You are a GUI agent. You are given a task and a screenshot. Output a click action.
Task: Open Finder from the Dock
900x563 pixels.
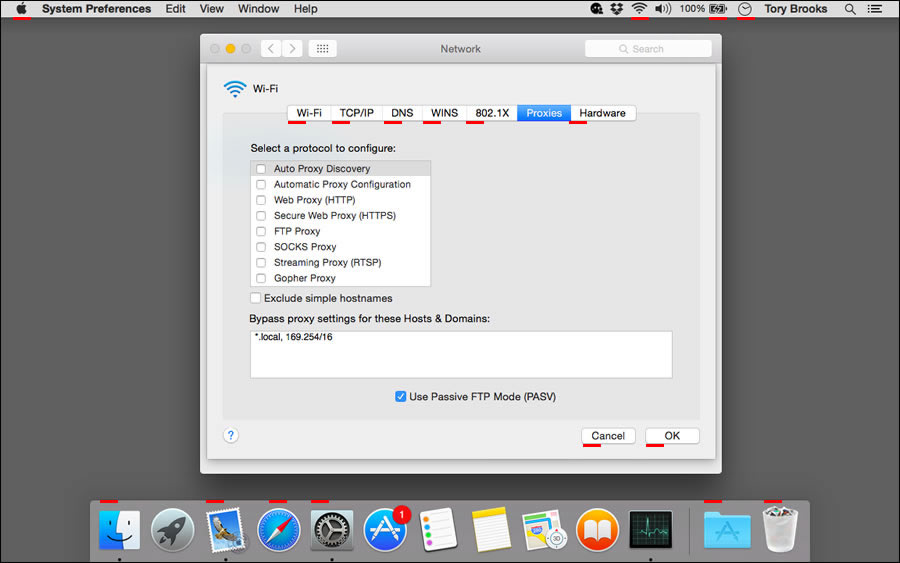coord(119,530)
